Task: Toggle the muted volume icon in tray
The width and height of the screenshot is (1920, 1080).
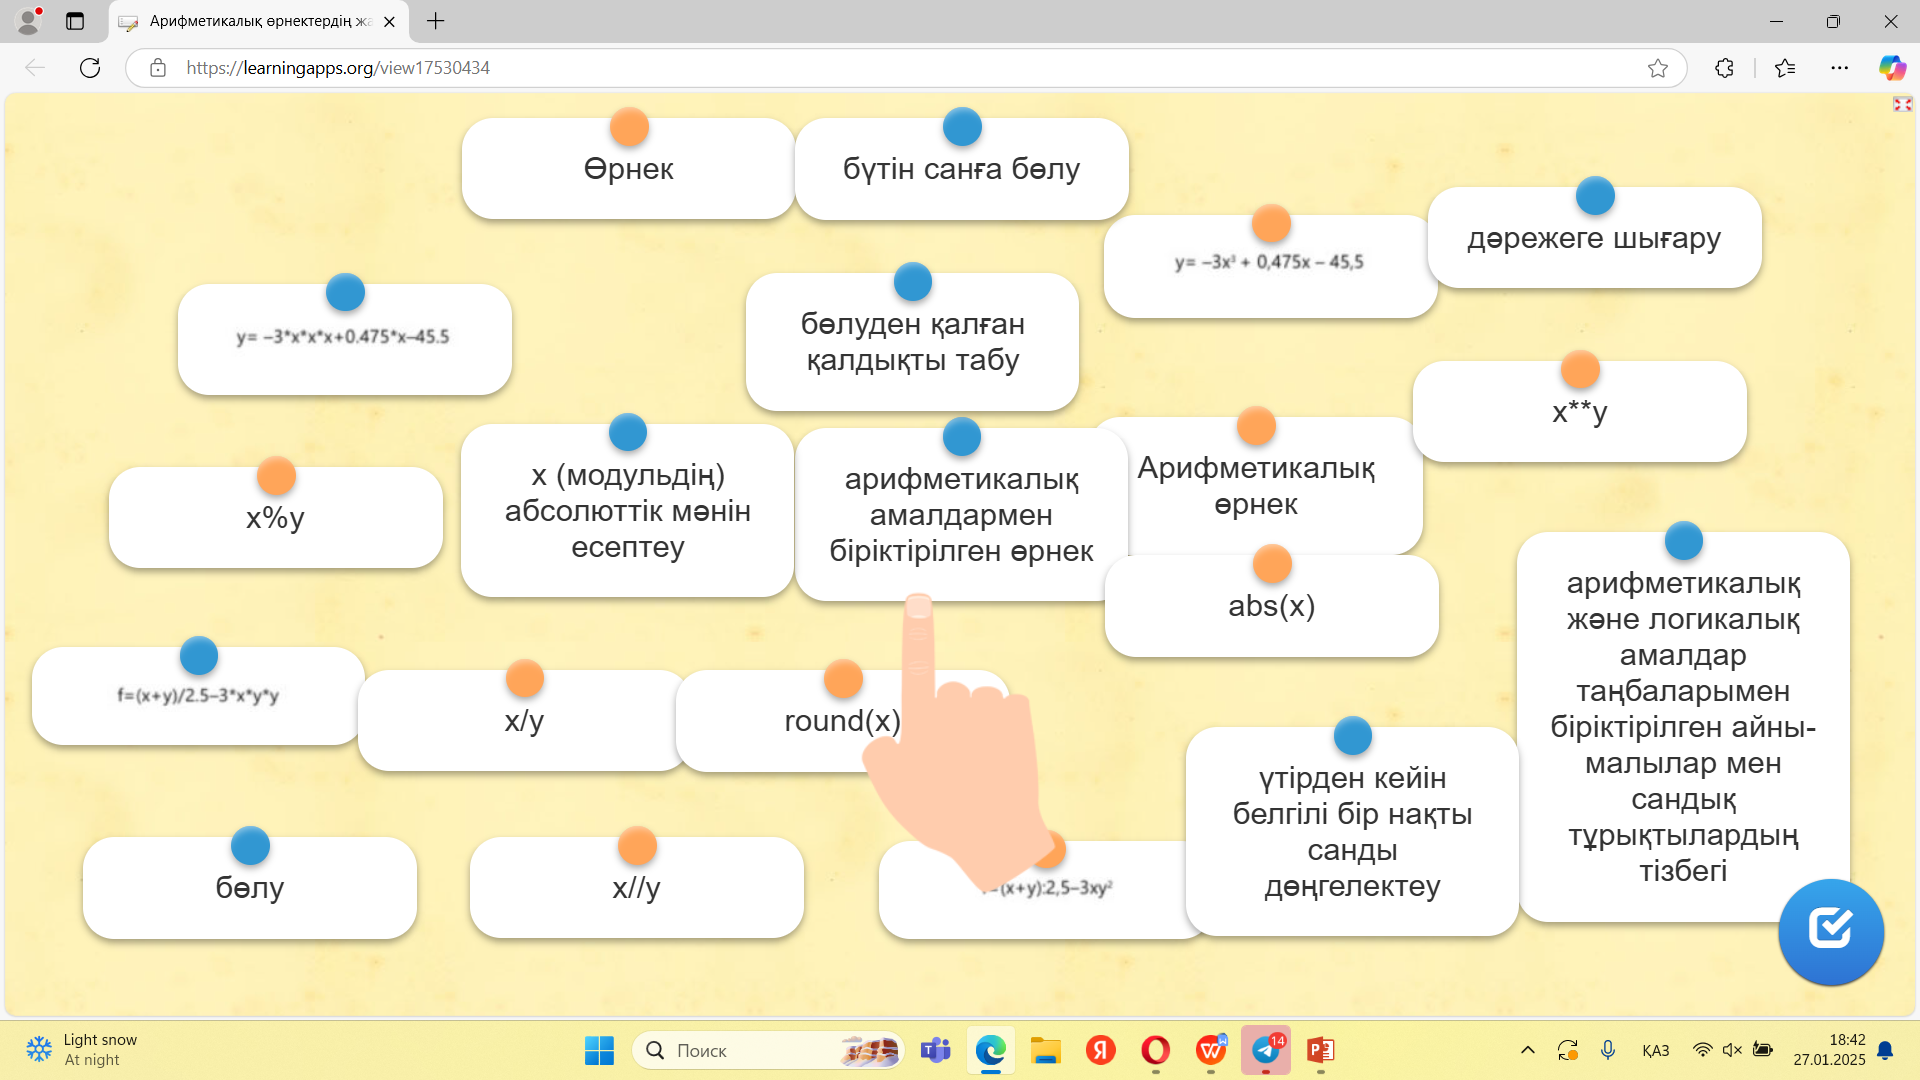Action: coord(1732,1050)
